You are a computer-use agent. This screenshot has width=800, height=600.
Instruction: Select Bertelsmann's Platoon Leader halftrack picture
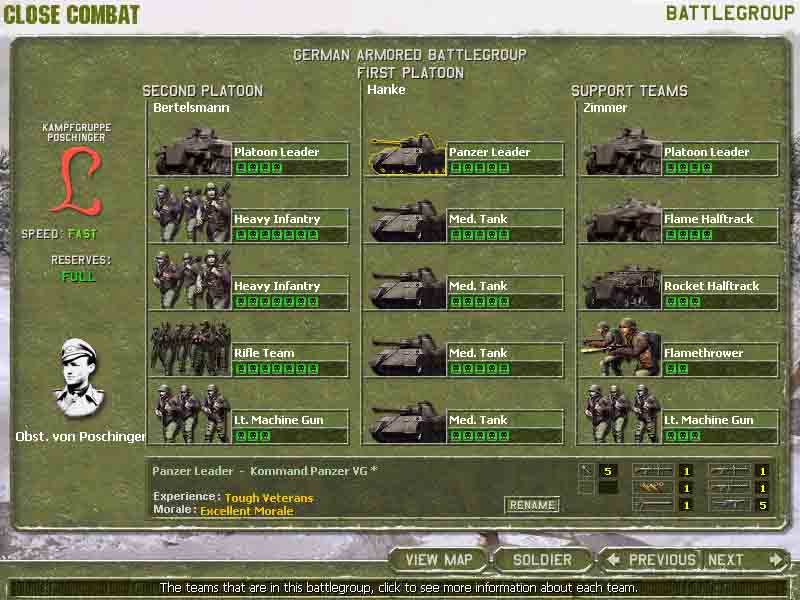(x=192, y=152)
